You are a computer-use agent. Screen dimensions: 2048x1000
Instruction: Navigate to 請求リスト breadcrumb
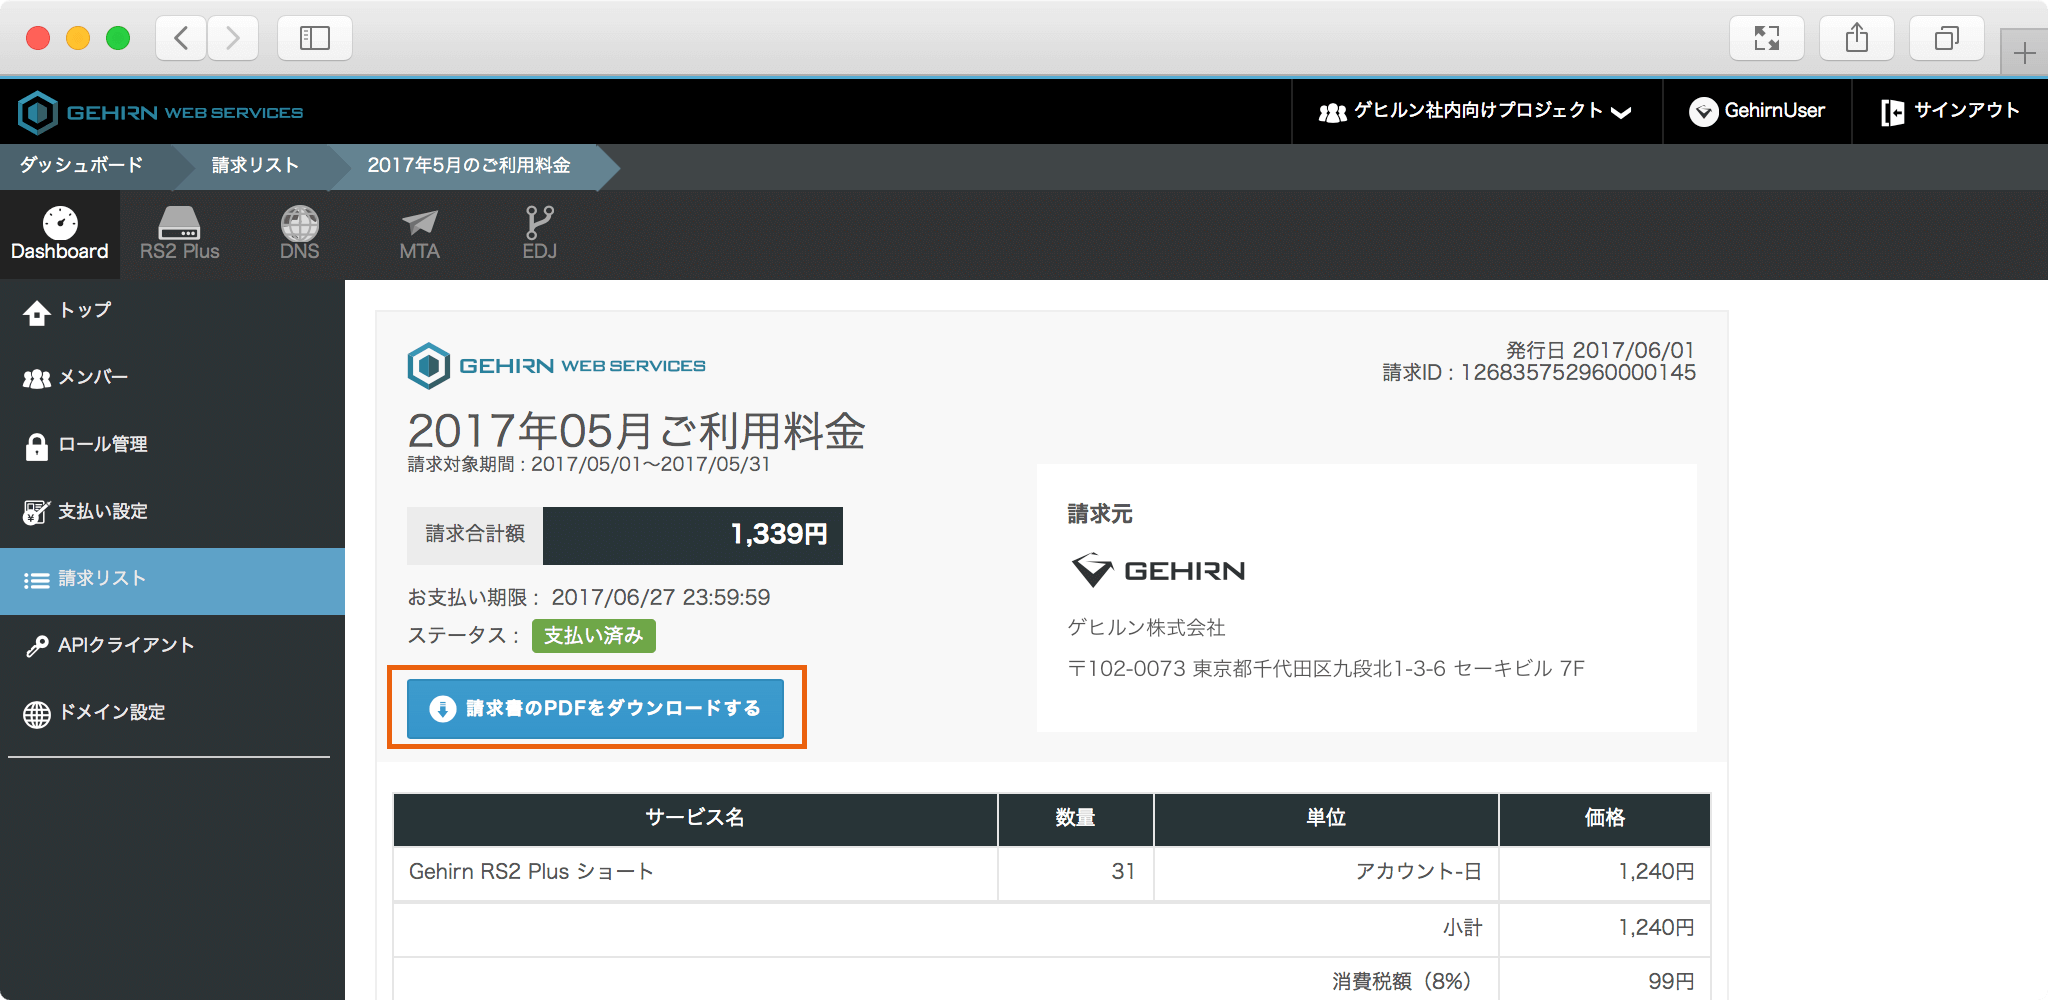(255, 166)
